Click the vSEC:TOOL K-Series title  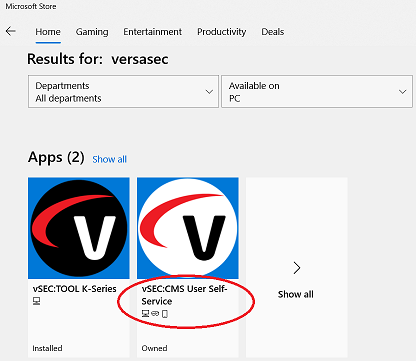[75, 289]
